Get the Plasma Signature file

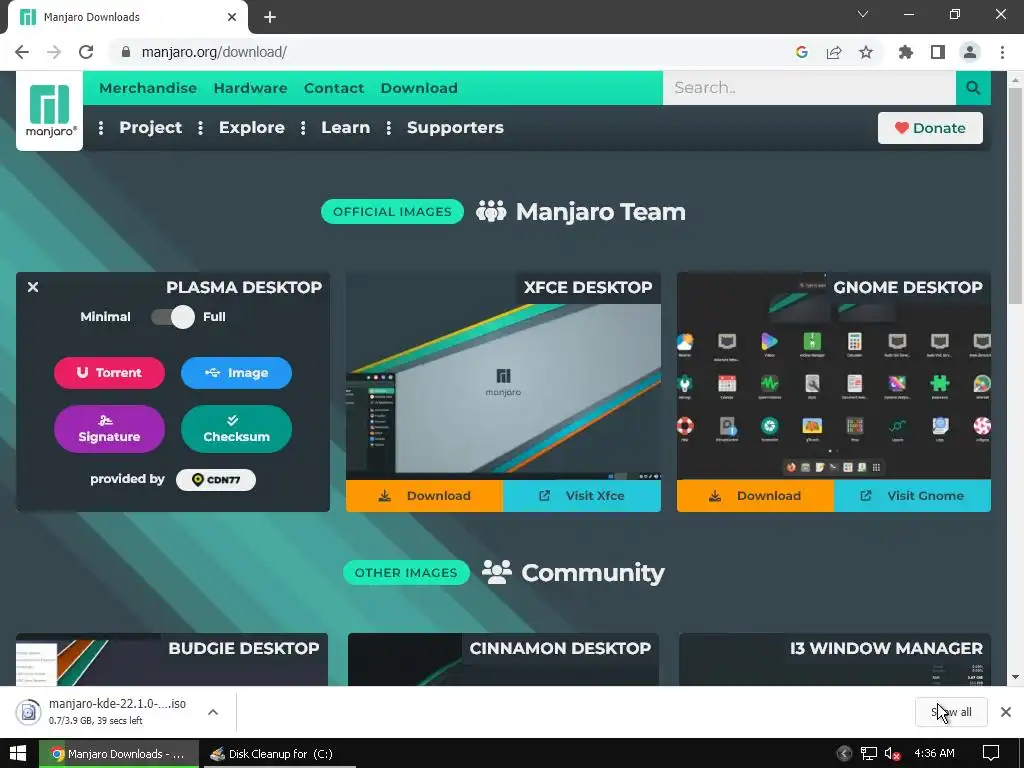[x=109, y=429]
